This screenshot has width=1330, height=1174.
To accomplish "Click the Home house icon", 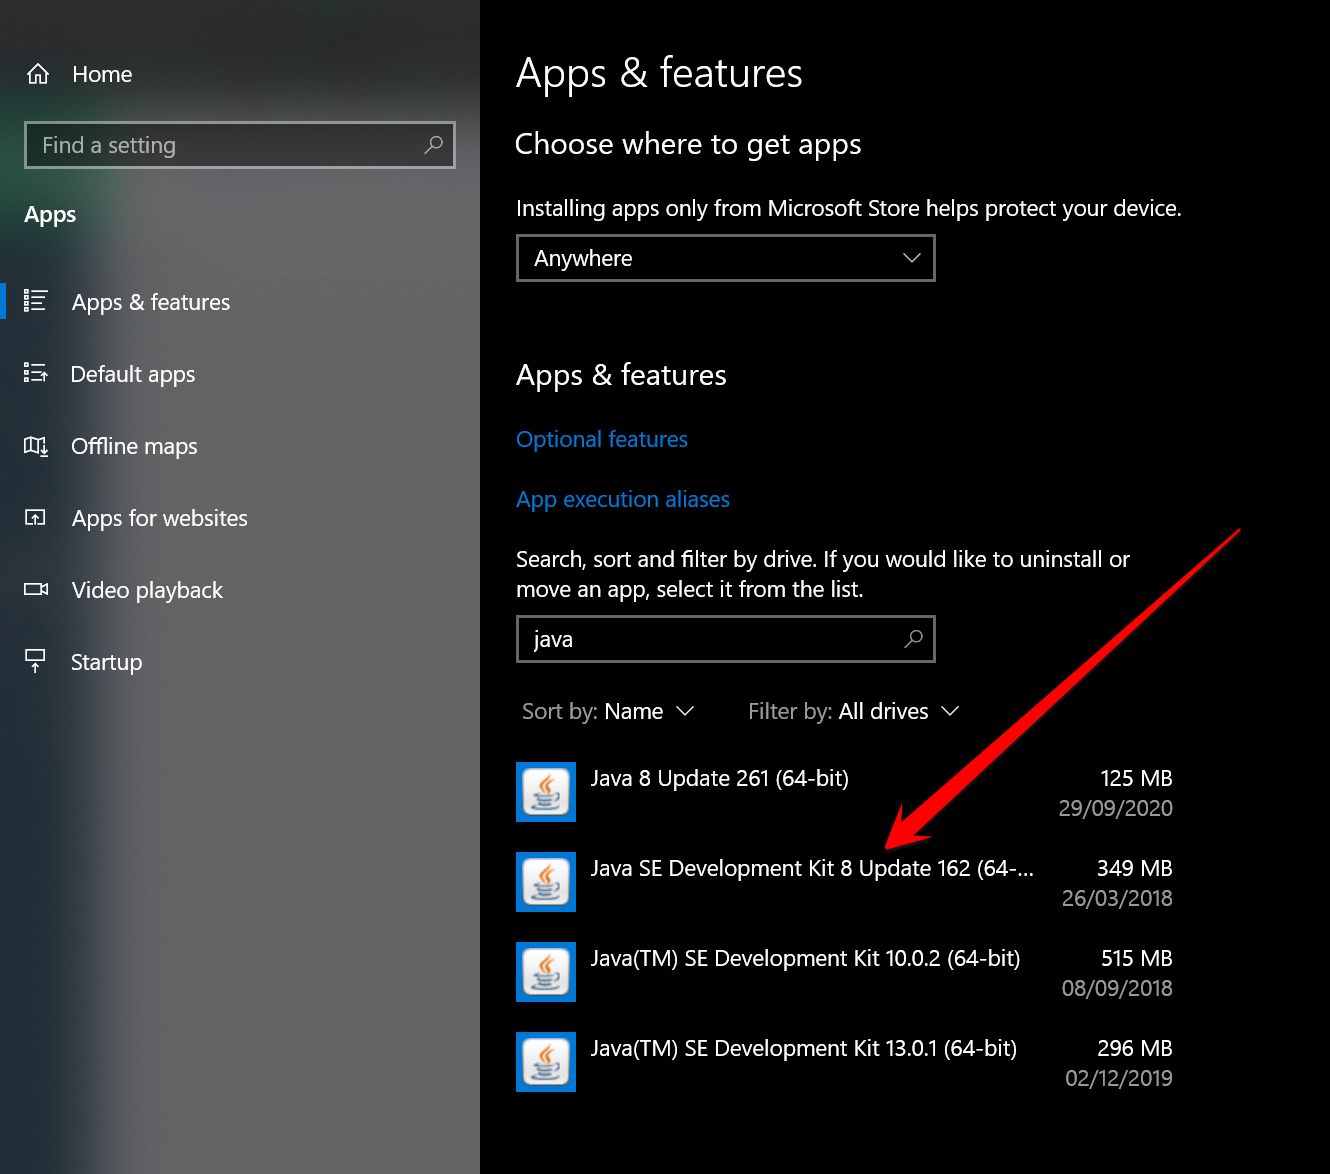I will point(38,74).
